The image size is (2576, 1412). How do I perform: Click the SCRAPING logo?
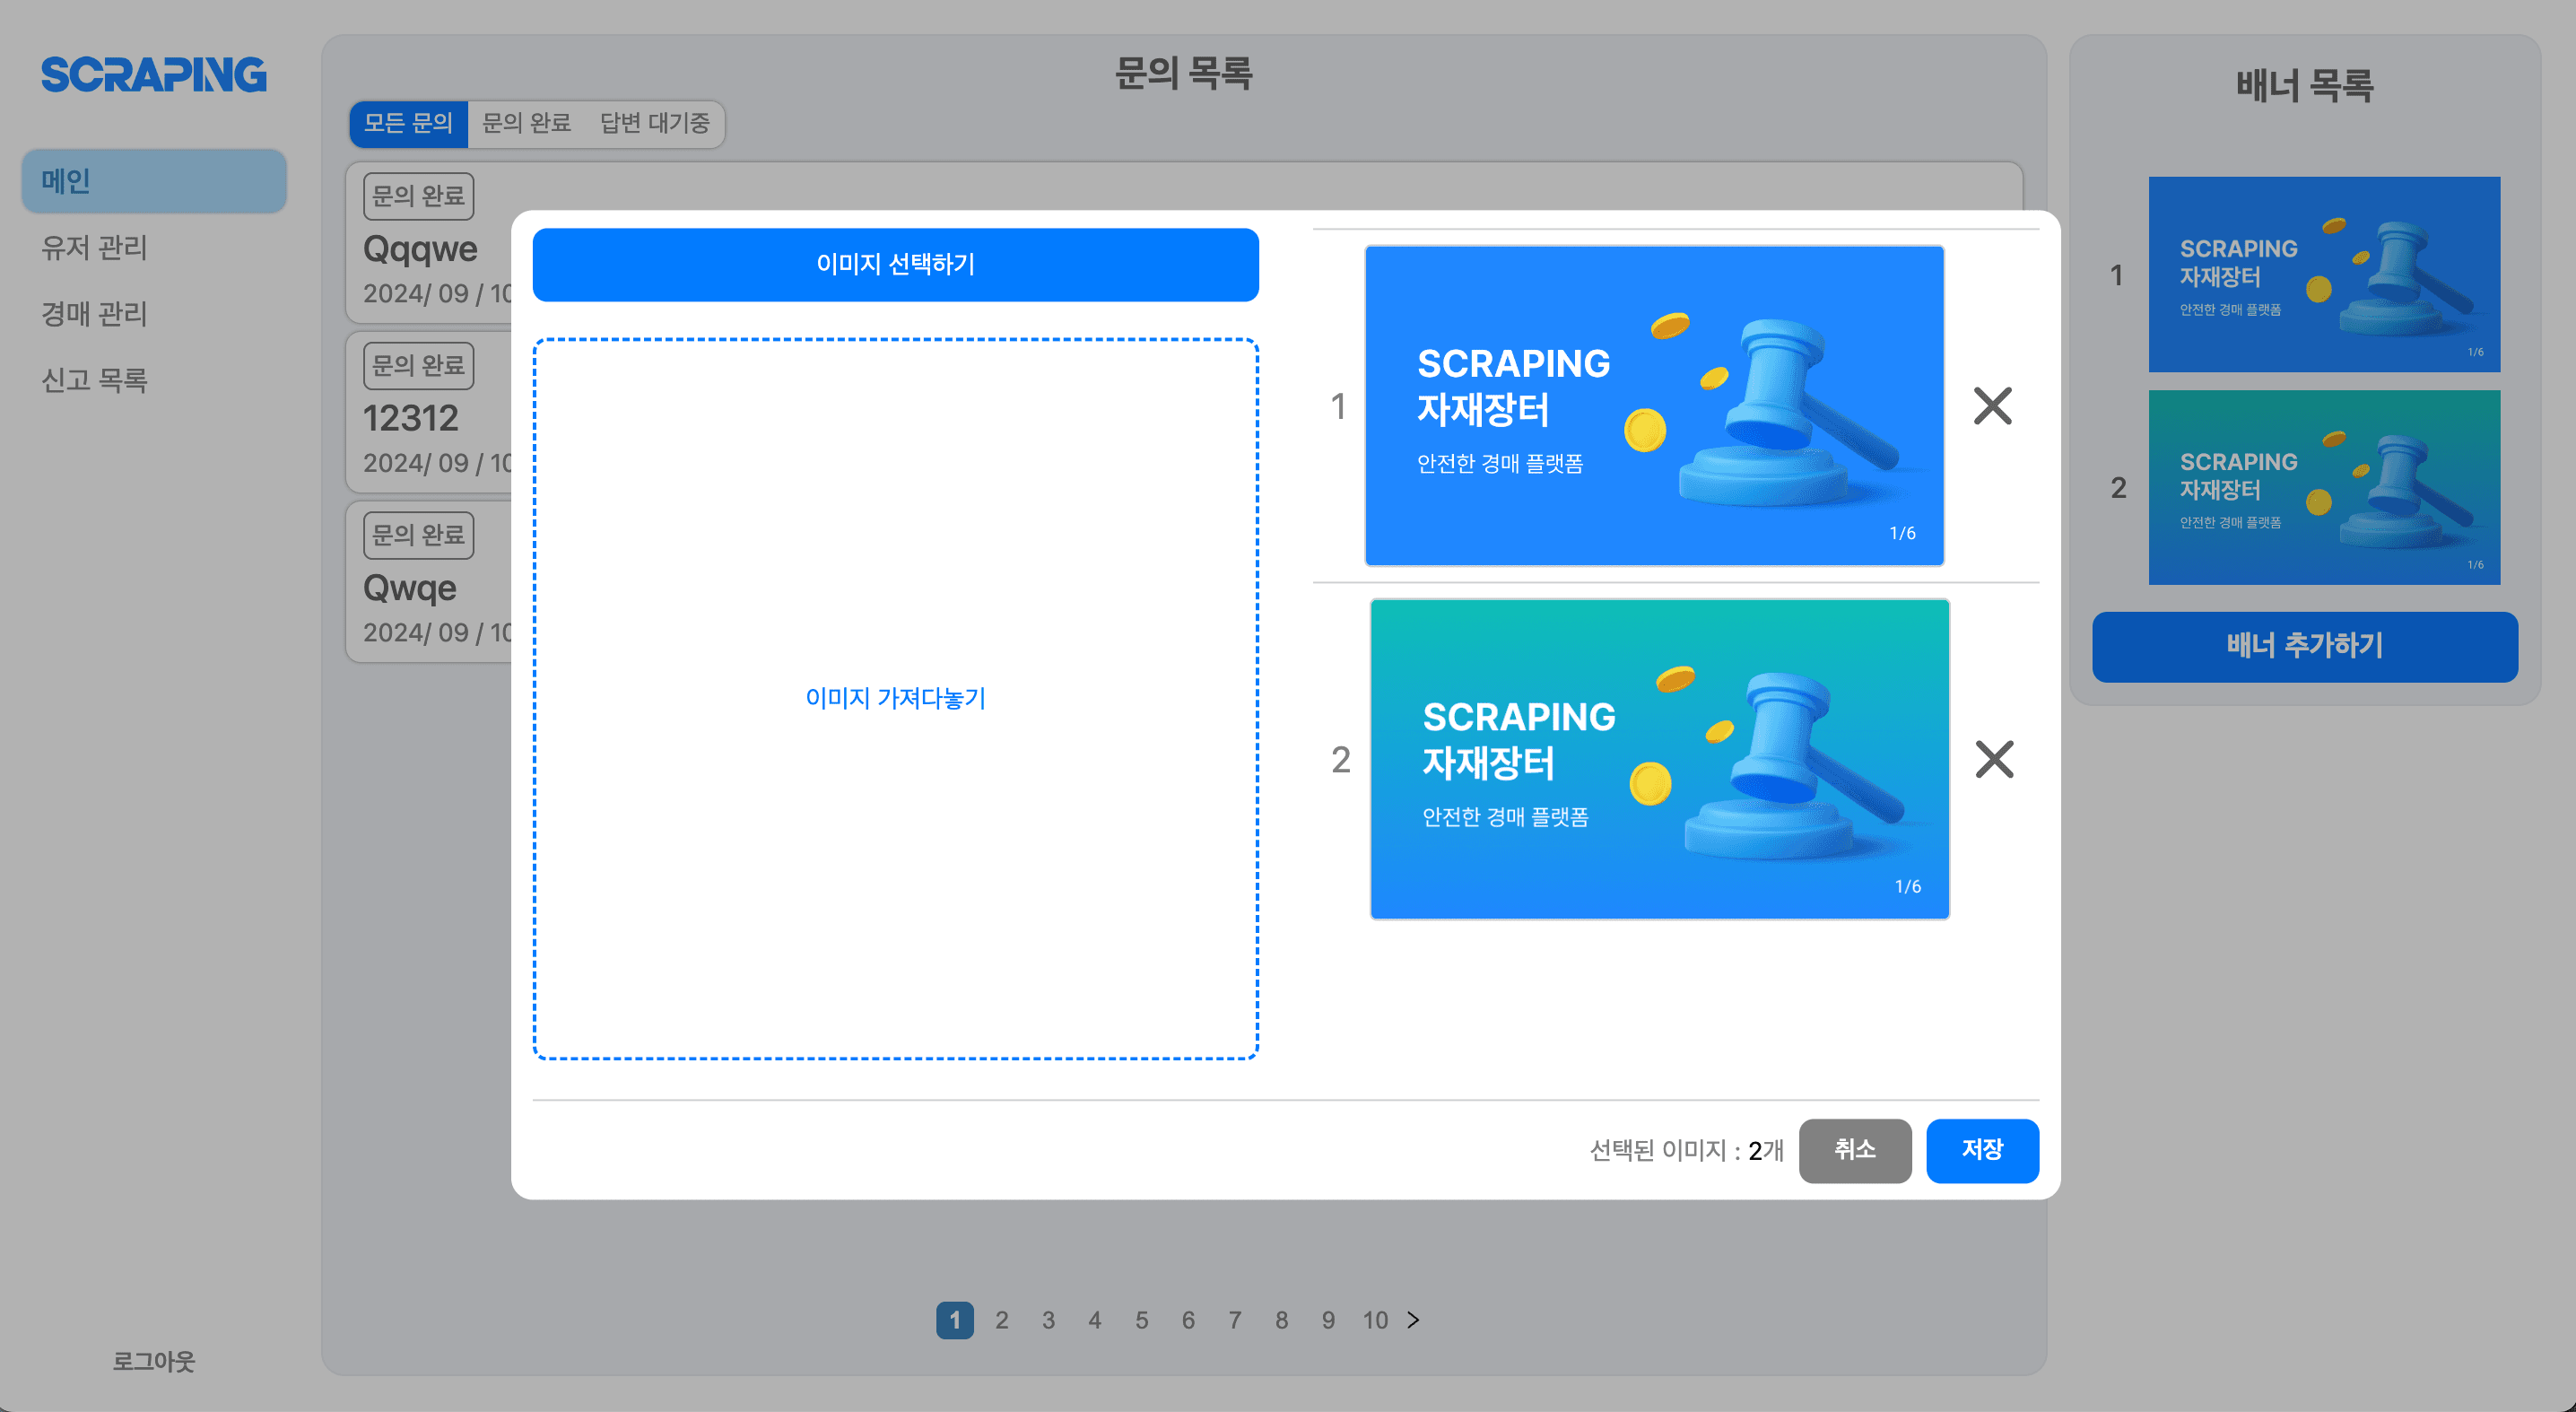click(x=154, y=75)
